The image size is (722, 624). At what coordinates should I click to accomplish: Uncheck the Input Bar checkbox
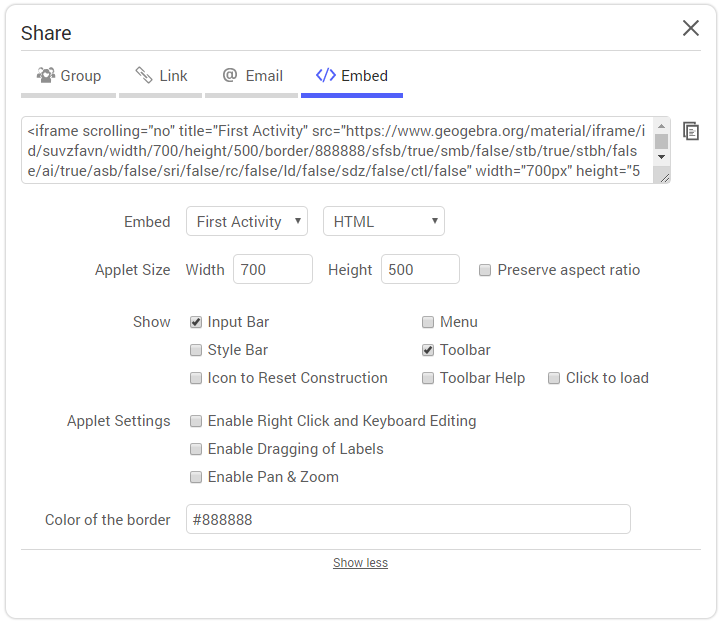coord(196,322)
